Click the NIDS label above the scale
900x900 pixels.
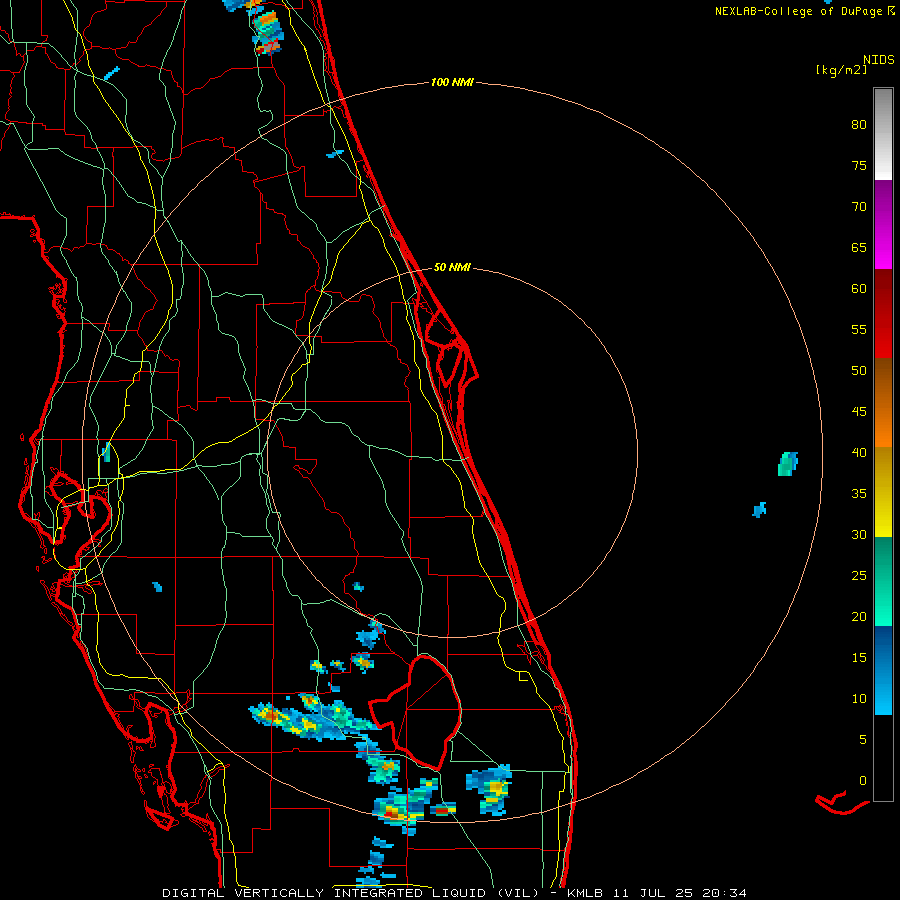pyautogui.click(x=878, y=60)
